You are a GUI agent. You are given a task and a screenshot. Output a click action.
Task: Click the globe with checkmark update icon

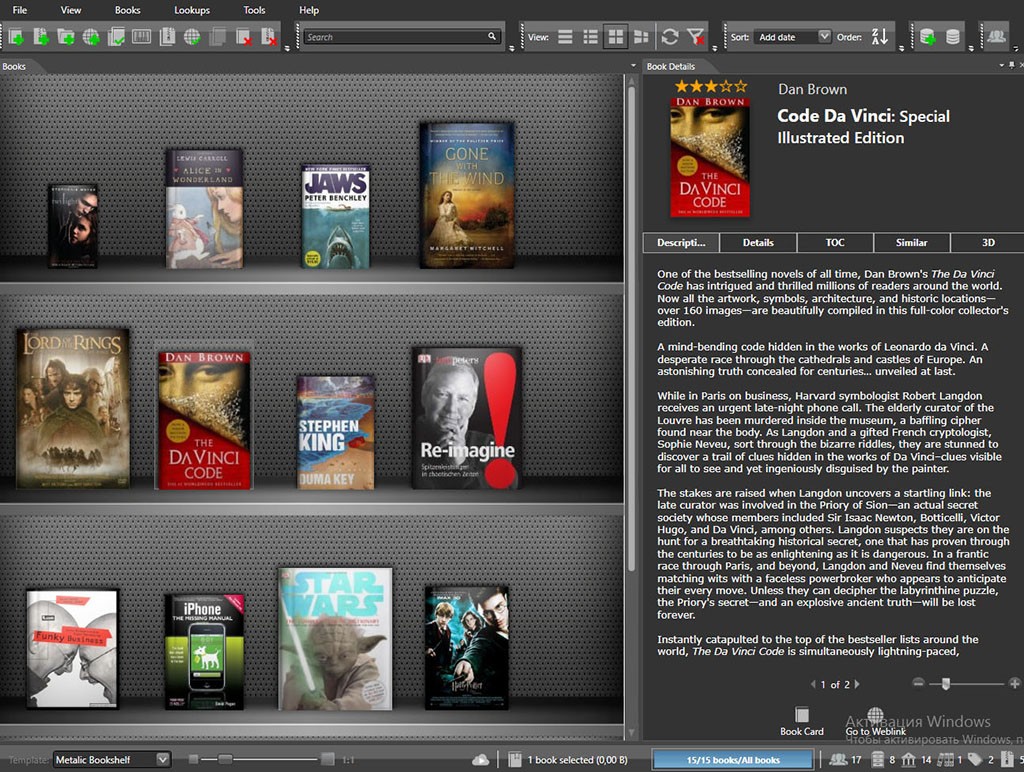point(192,37)
